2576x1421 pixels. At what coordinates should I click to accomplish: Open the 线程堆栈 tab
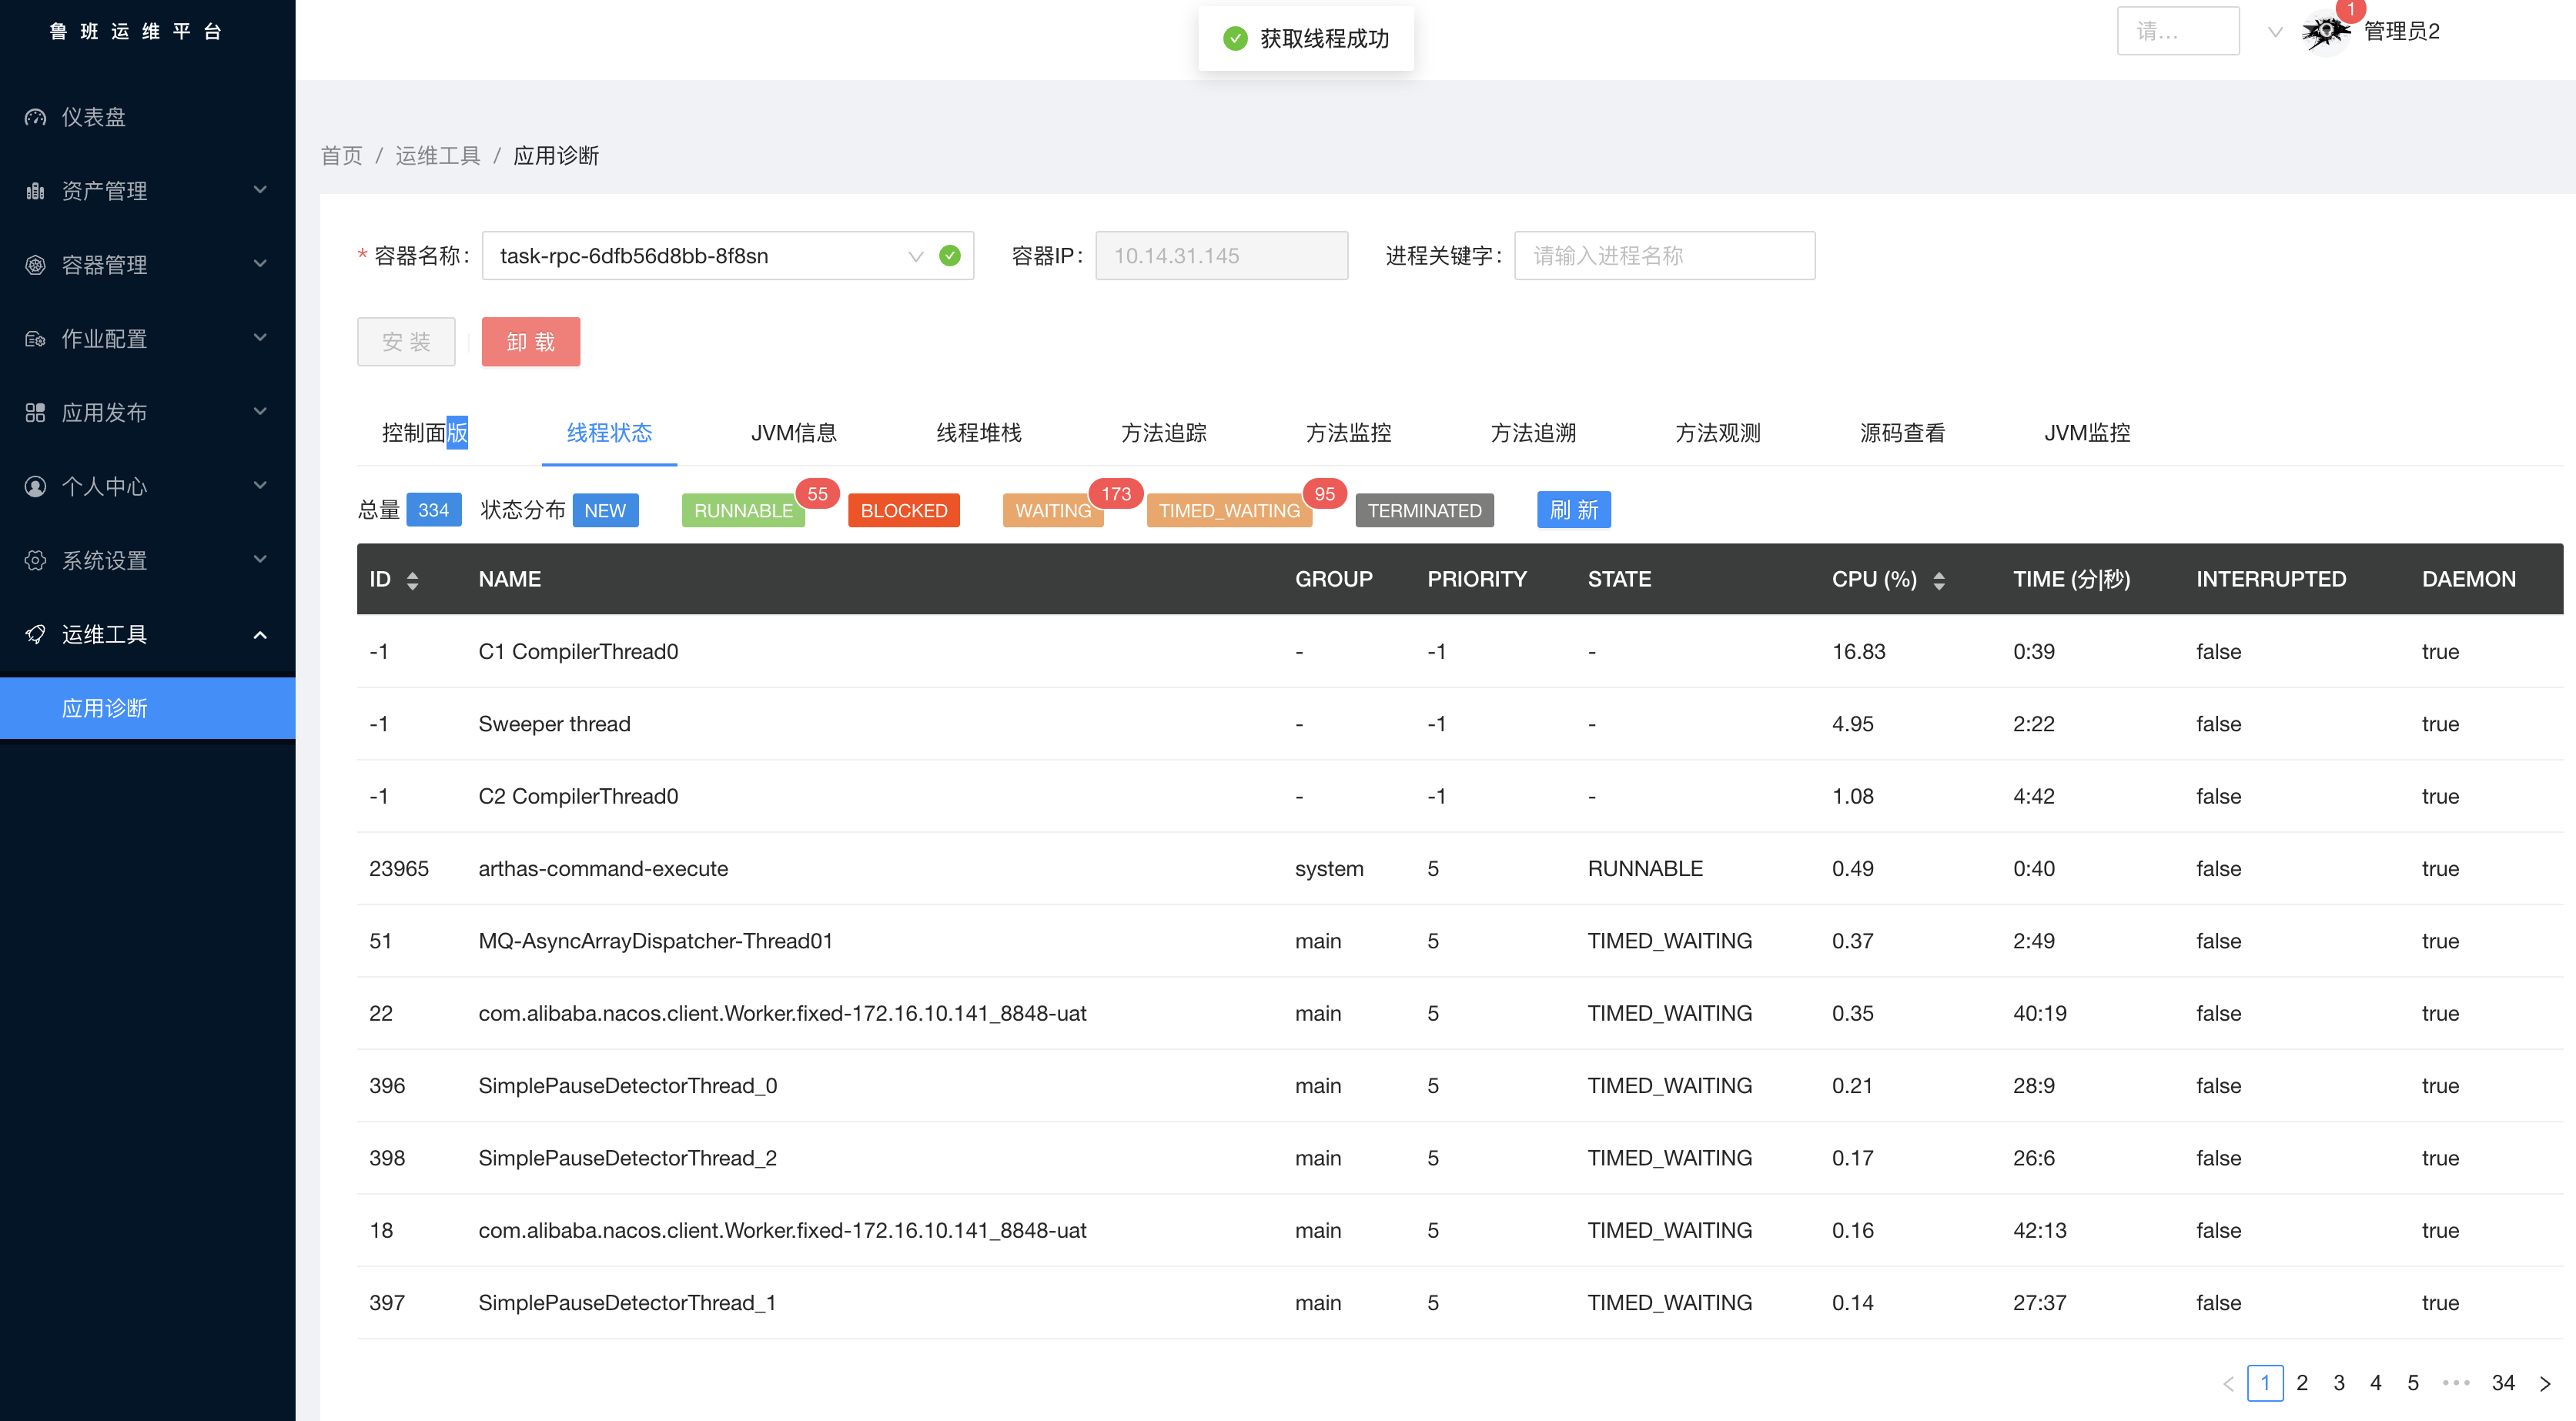(x=978, y=433)
